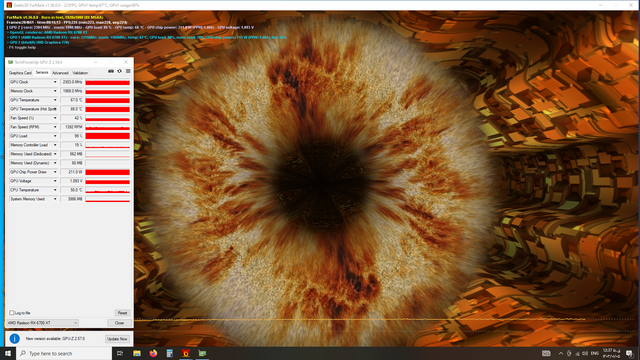Click the 211.0 W power draw value
Screen dimensions: 640x360
(72, 172)
